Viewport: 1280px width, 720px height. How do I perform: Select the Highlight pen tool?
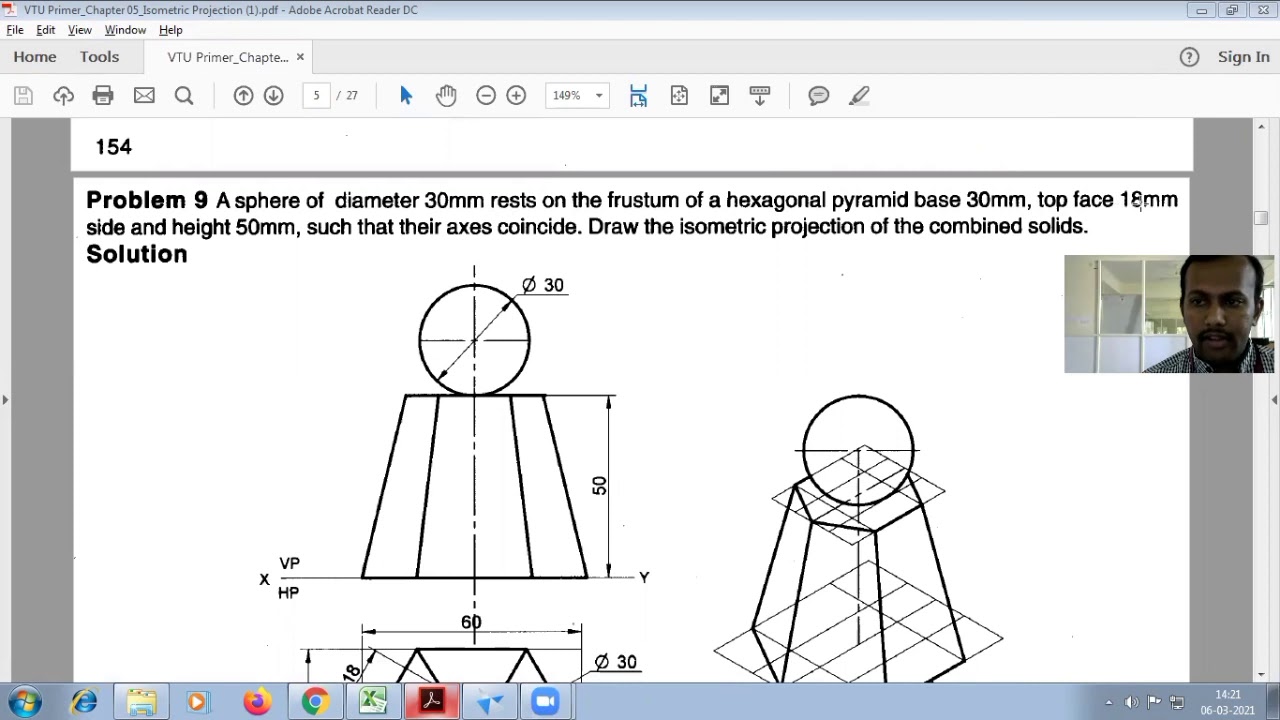point(859,95)
